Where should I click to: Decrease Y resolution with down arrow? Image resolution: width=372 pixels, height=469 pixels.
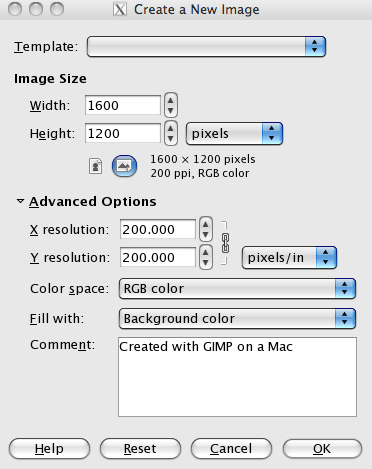pos(206,263)
